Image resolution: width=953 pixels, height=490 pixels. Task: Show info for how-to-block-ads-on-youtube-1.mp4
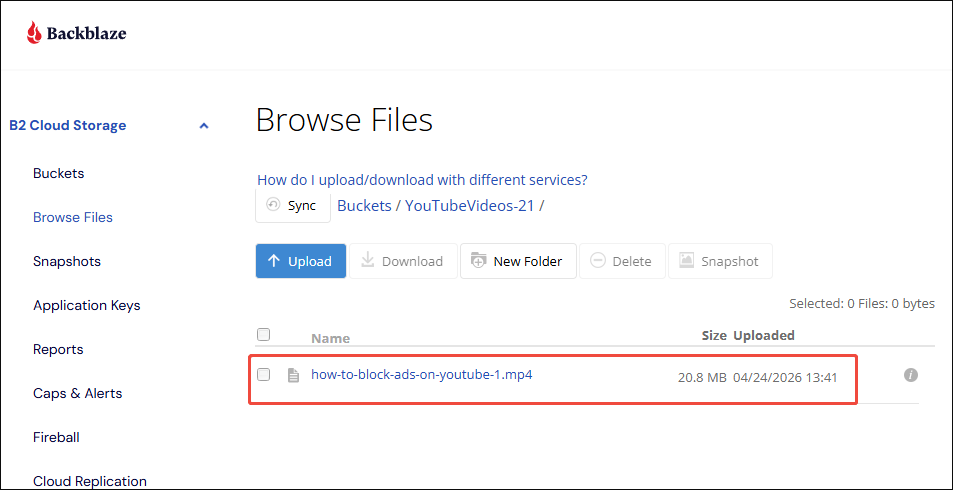[x=910, y=375]
